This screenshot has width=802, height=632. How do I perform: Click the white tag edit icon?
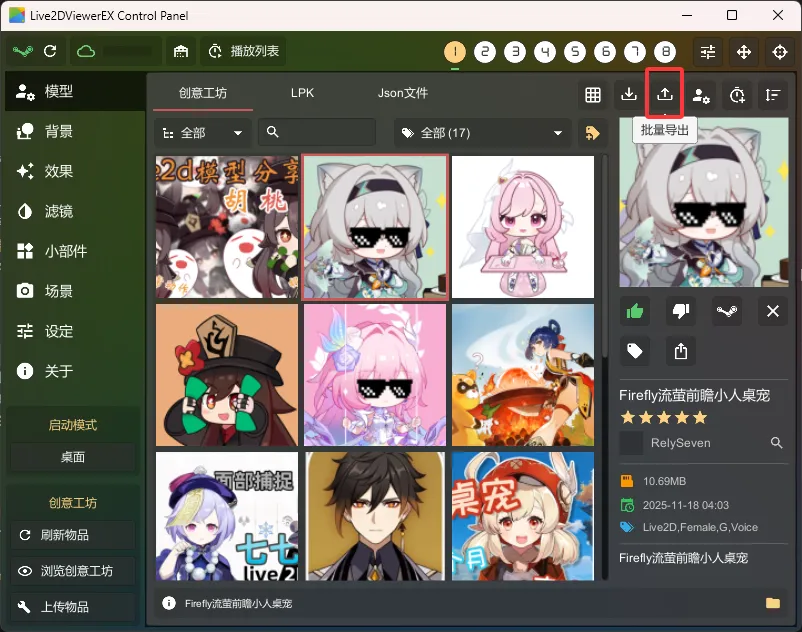[635, 351]
